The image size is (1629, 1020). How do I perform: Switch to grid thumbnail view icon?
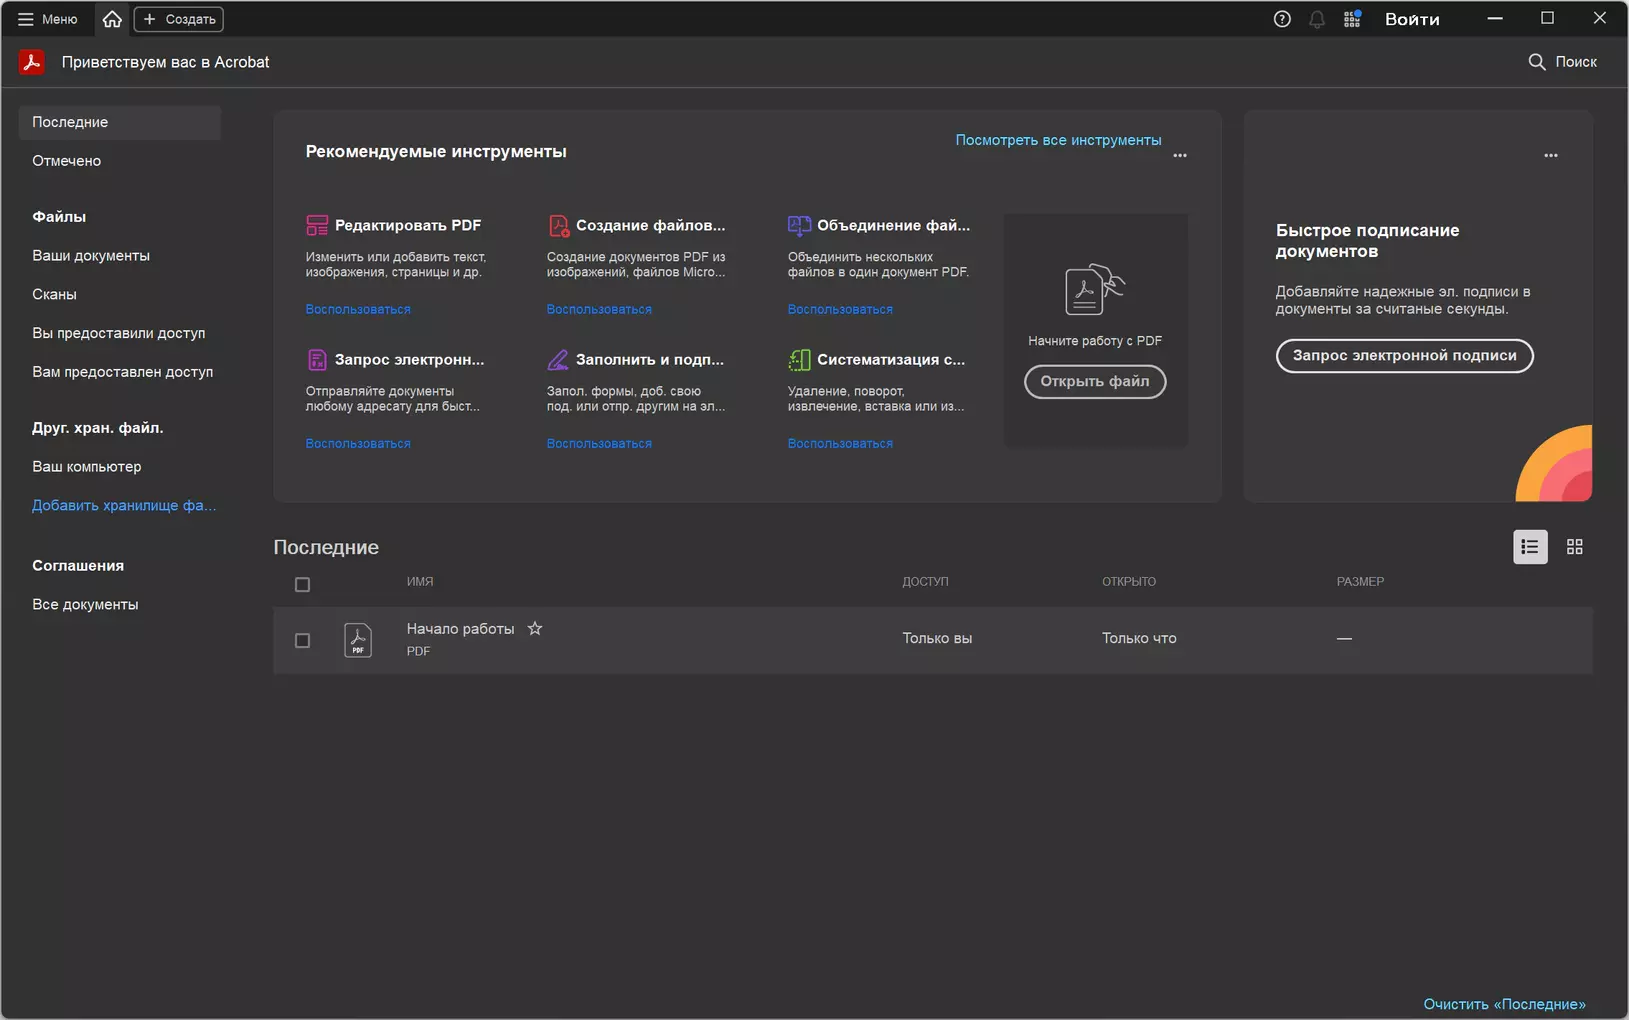[x=1574, y=547]
